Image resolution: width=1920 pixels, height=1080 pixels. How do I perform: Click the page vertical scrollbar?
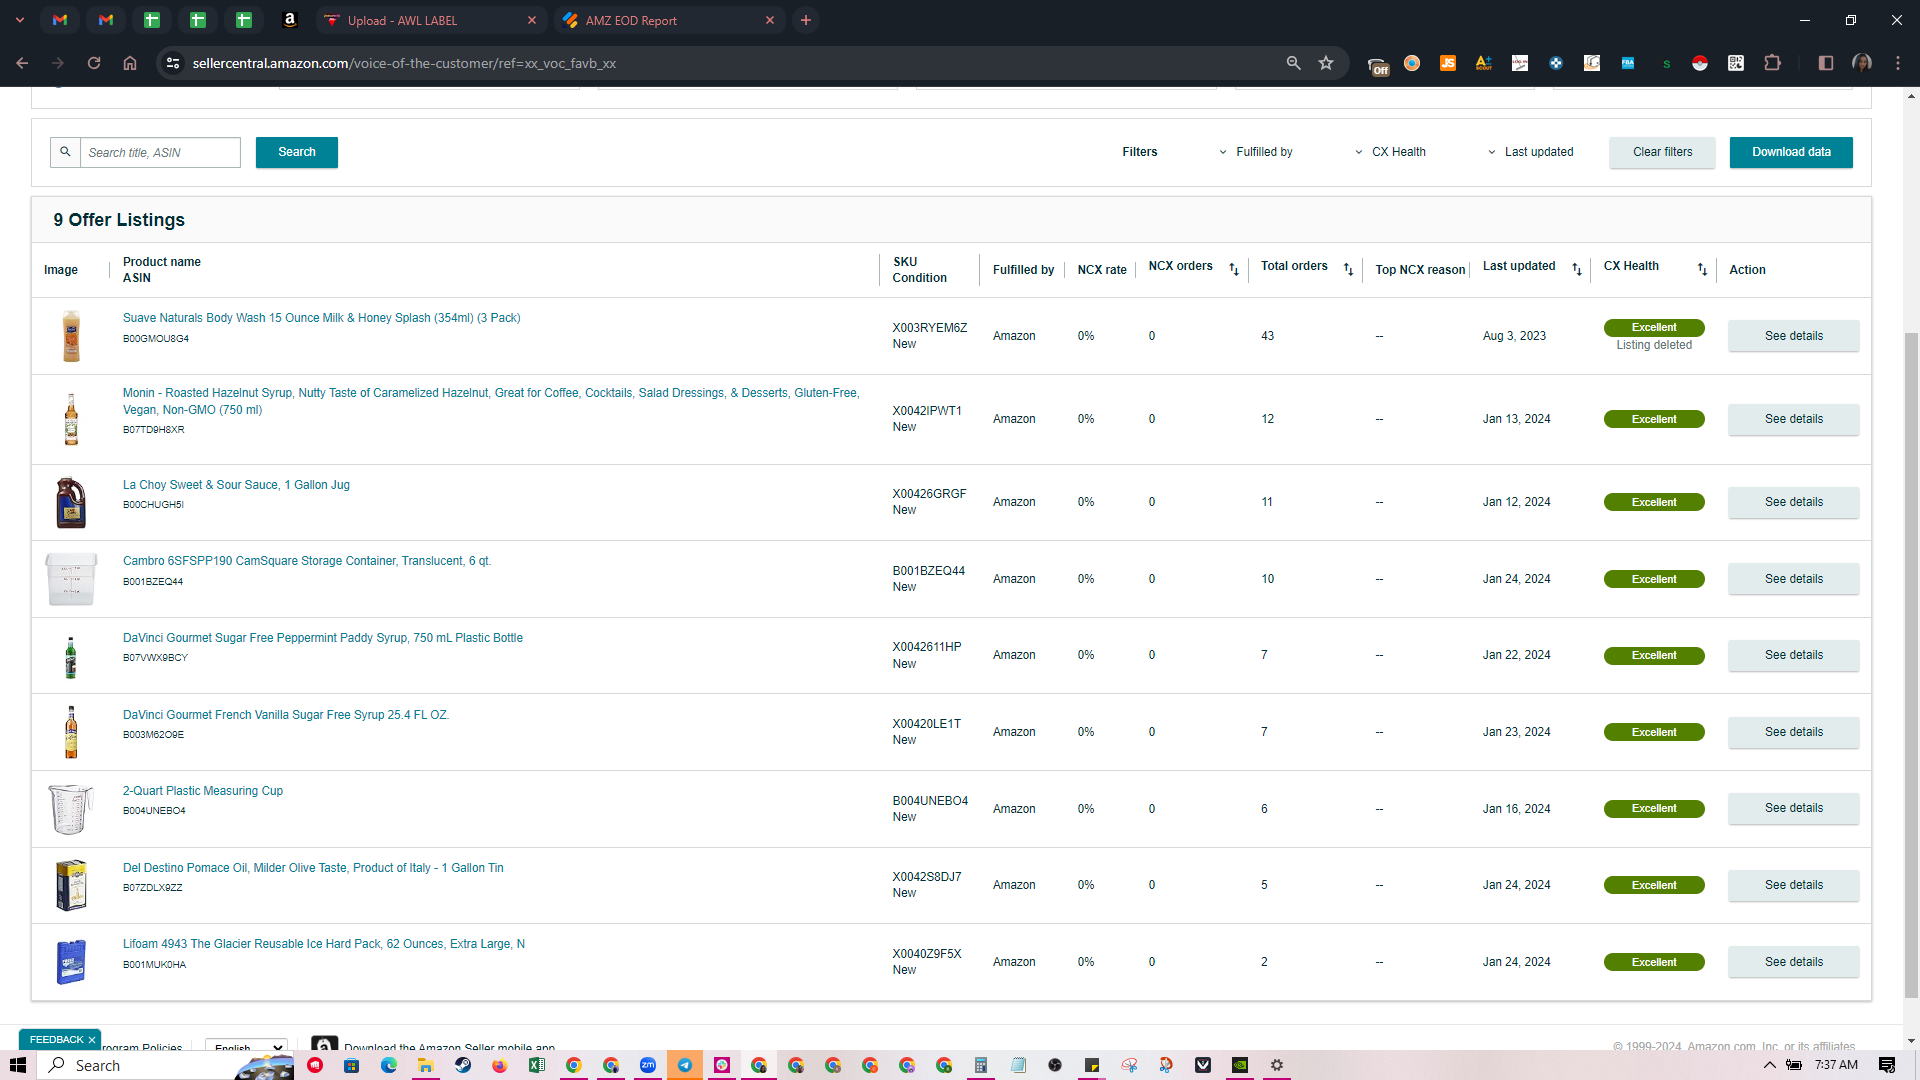(1911, 665)
